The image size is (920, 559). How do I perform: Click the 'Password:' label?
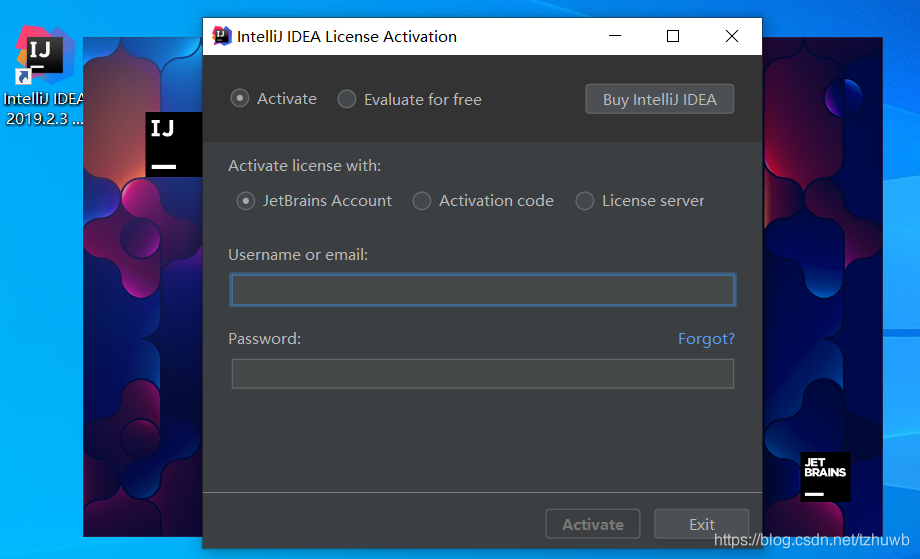(x=264, y=339)
